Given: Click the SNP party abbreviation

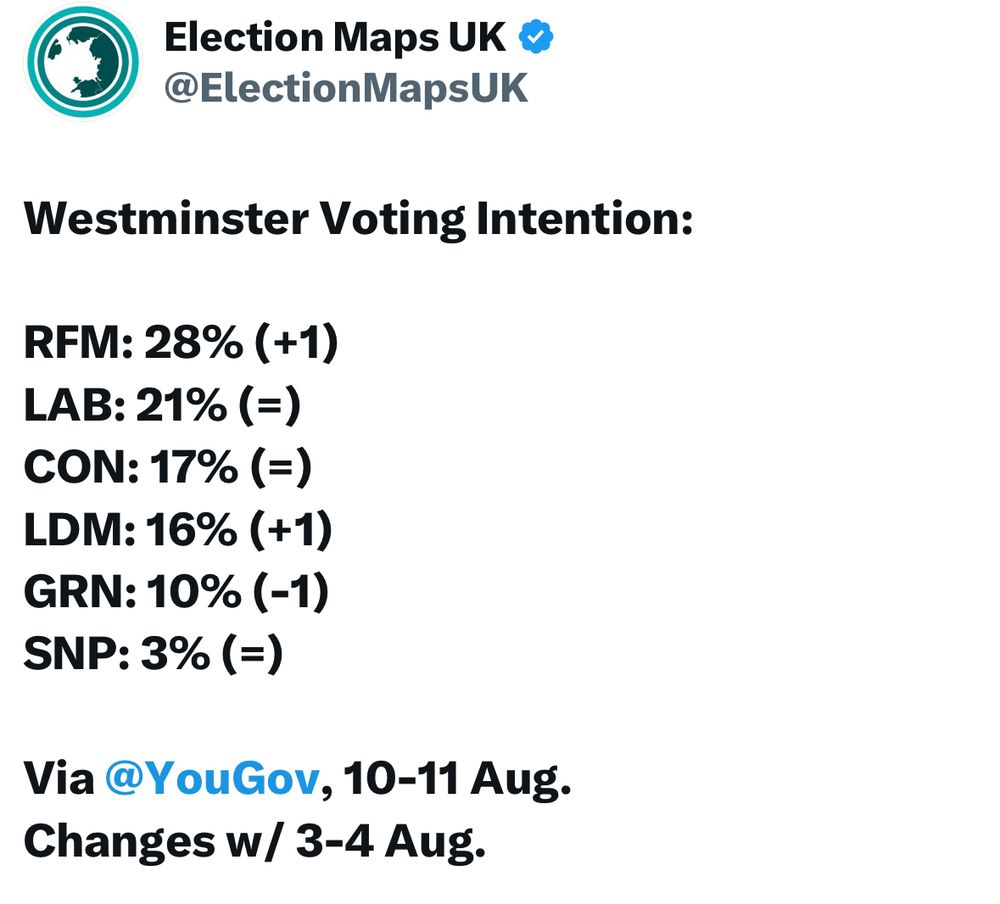Looking at the screenshot, I should pyautogui.click(x=71, y=653).
